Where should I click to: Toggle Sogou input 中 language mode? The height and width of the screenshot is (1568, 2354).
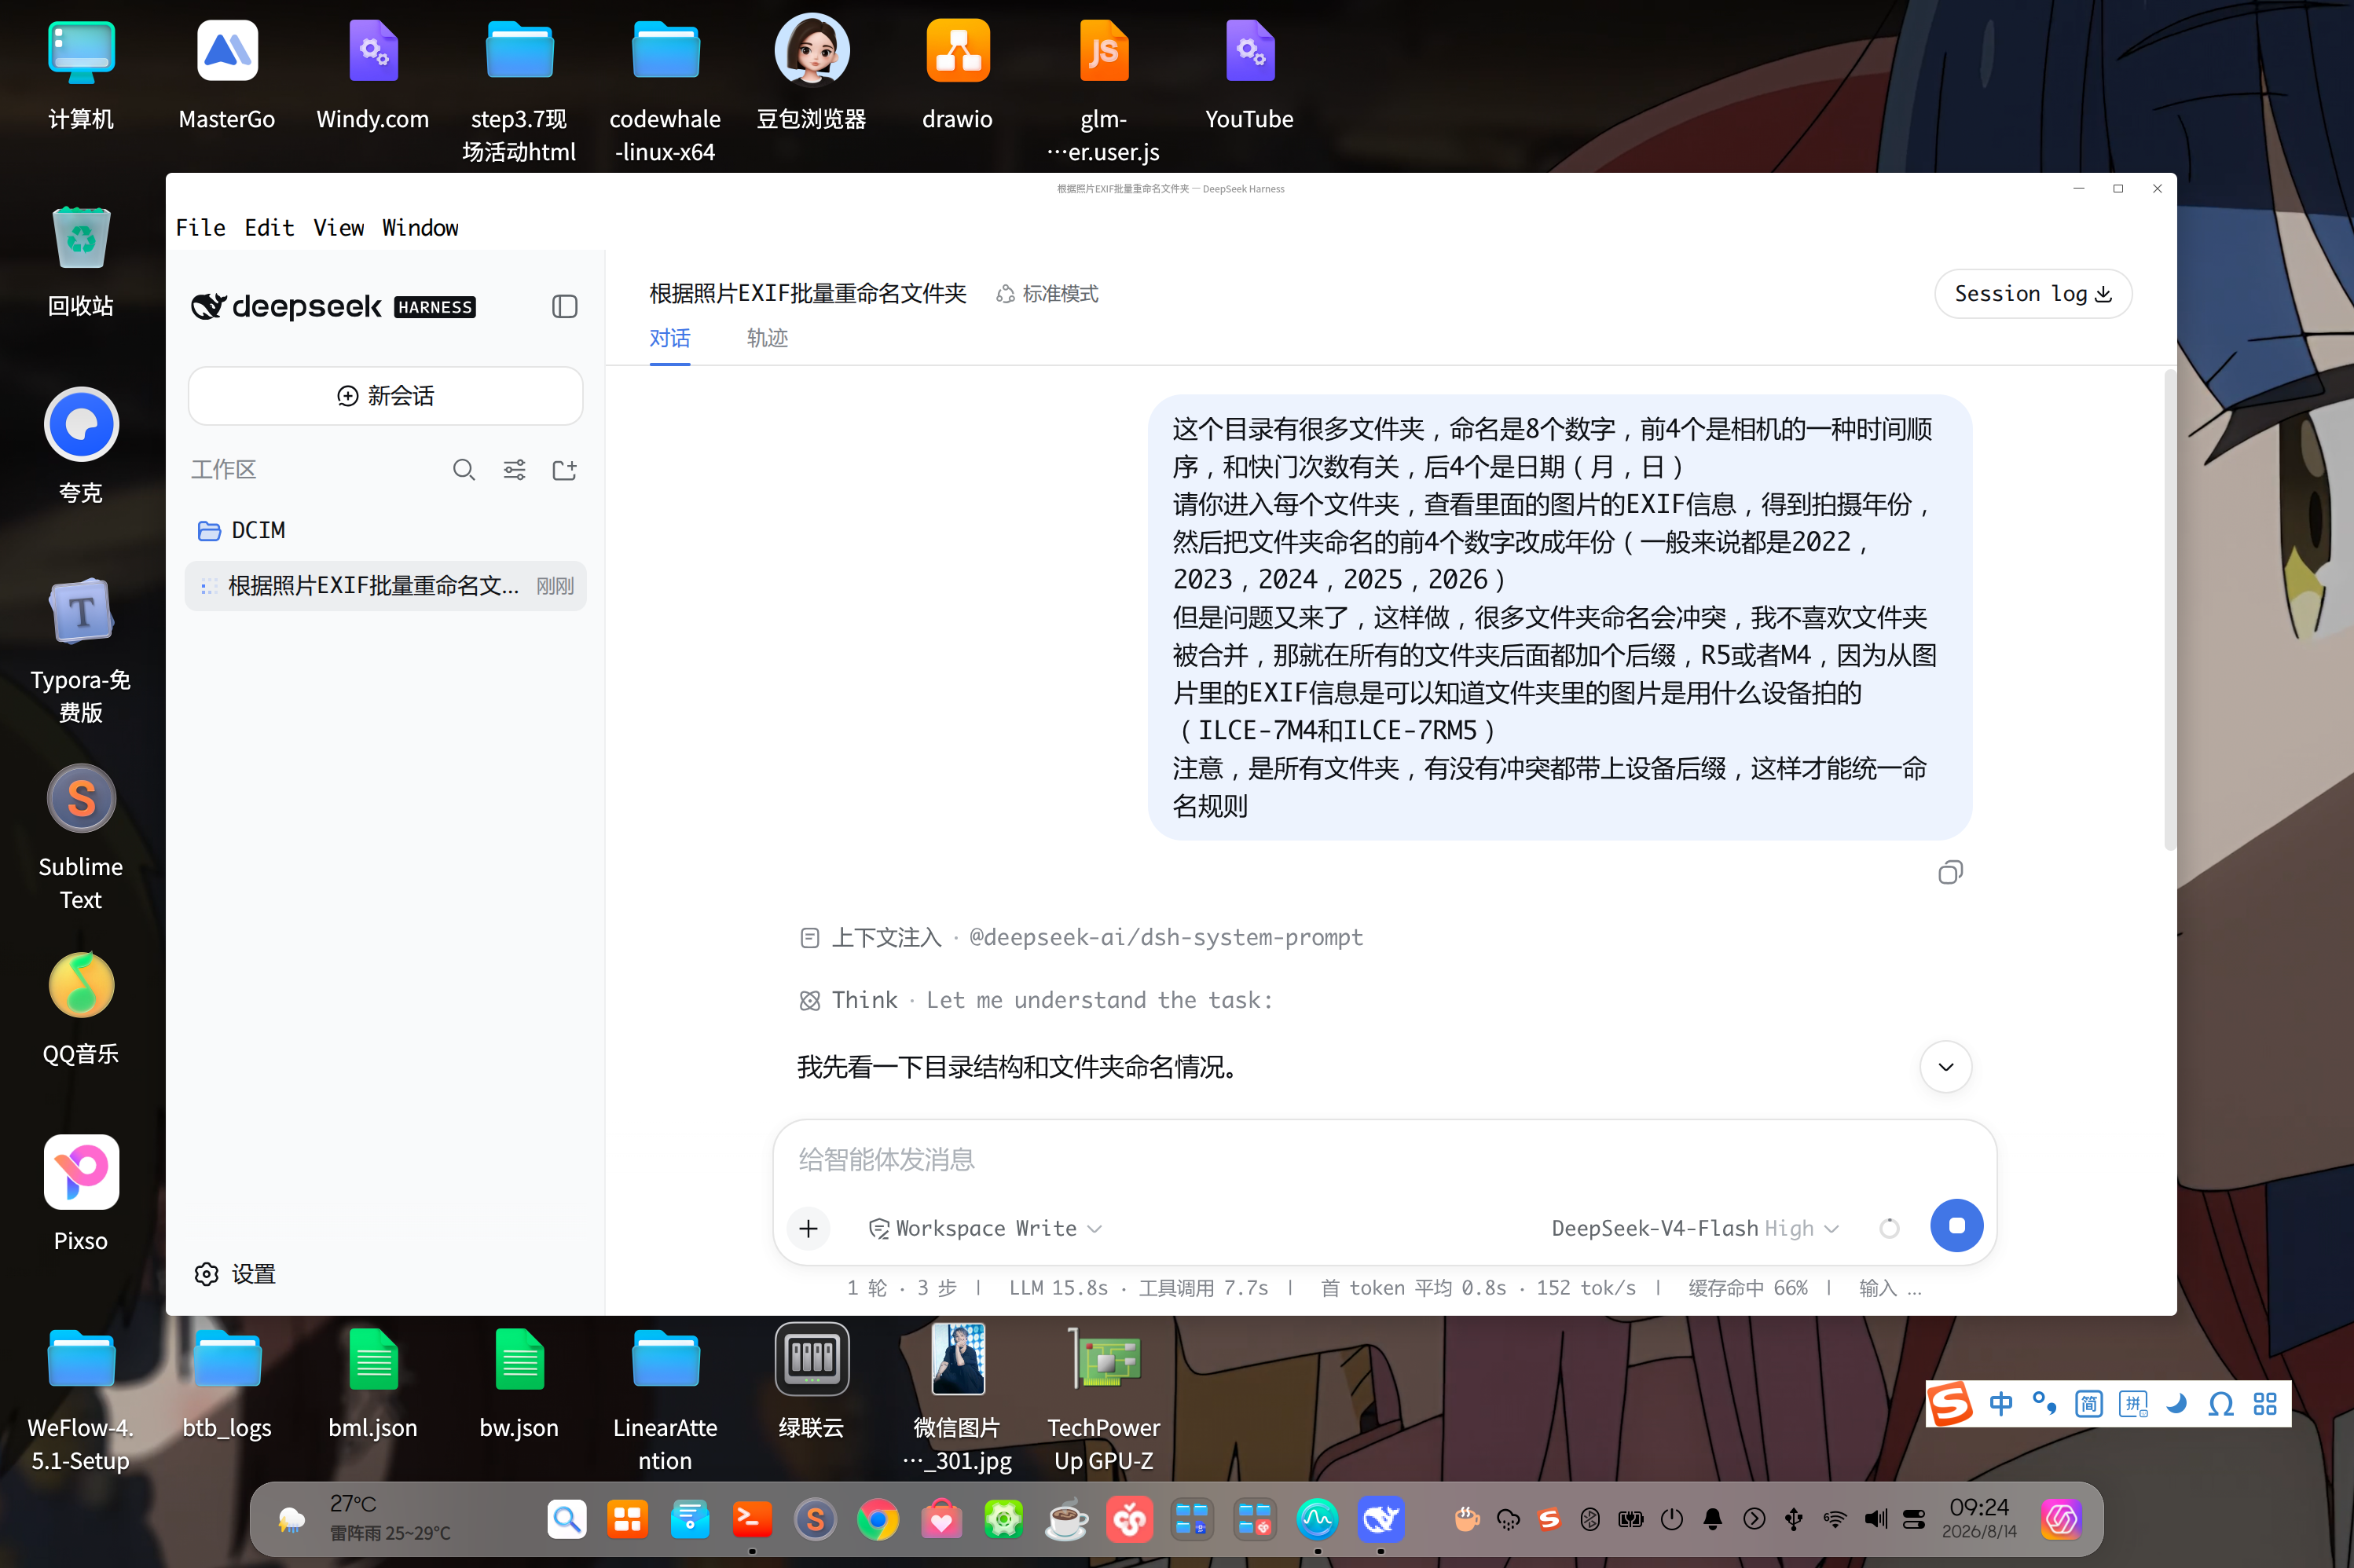2000,1404
